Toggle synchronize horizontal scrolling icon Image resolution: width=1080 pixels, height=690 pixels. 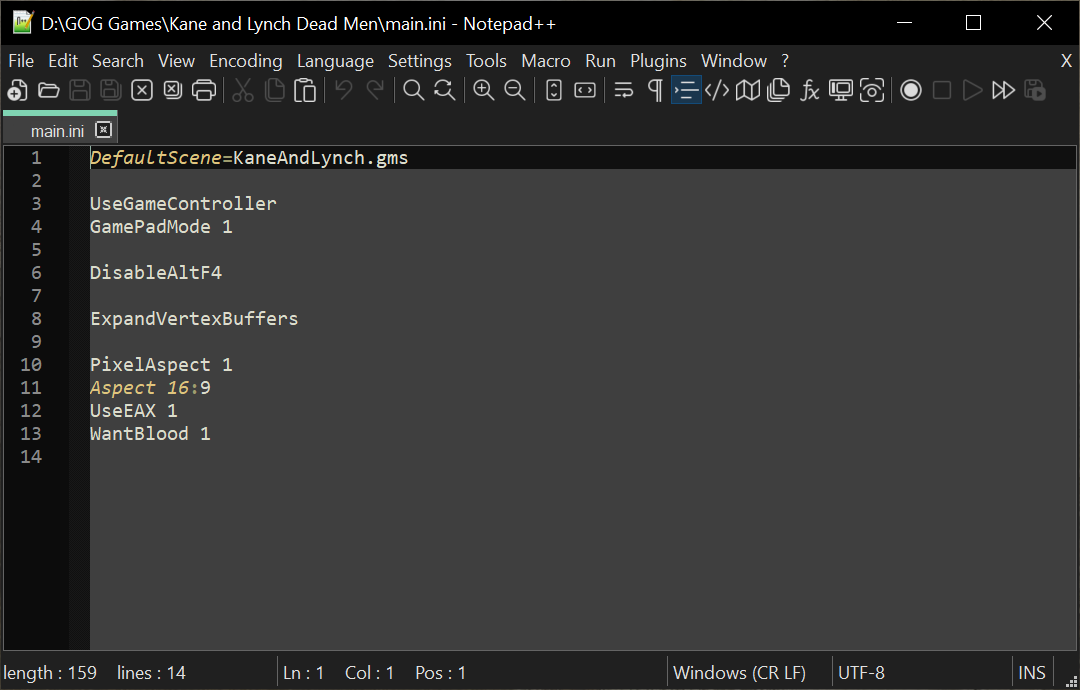[585, 90]
